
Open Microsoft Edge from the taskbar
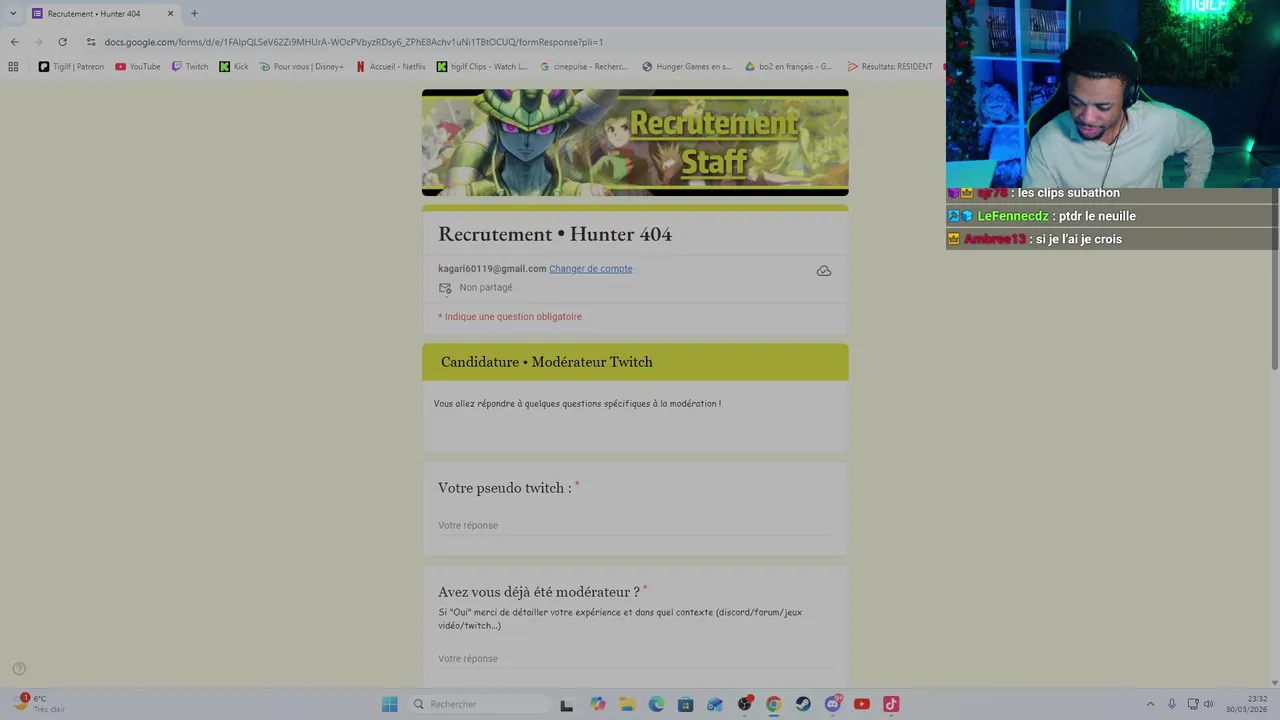click(656, 704)
